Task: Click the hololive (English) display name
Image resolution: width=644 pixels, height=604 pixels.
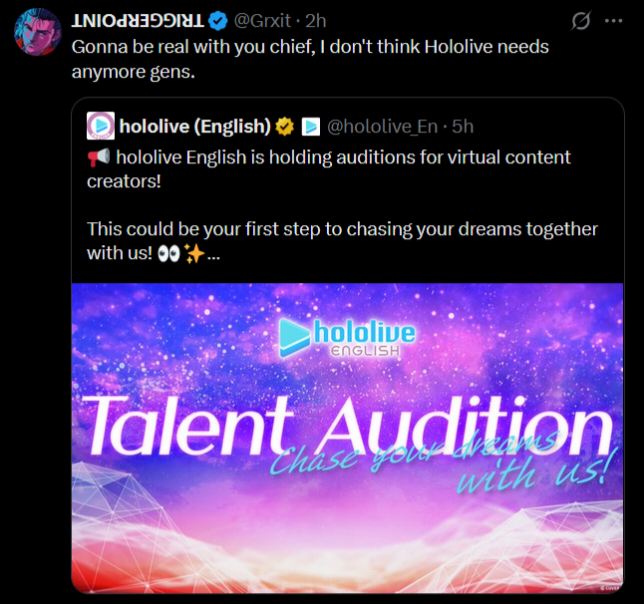Action: click(195, 126)
